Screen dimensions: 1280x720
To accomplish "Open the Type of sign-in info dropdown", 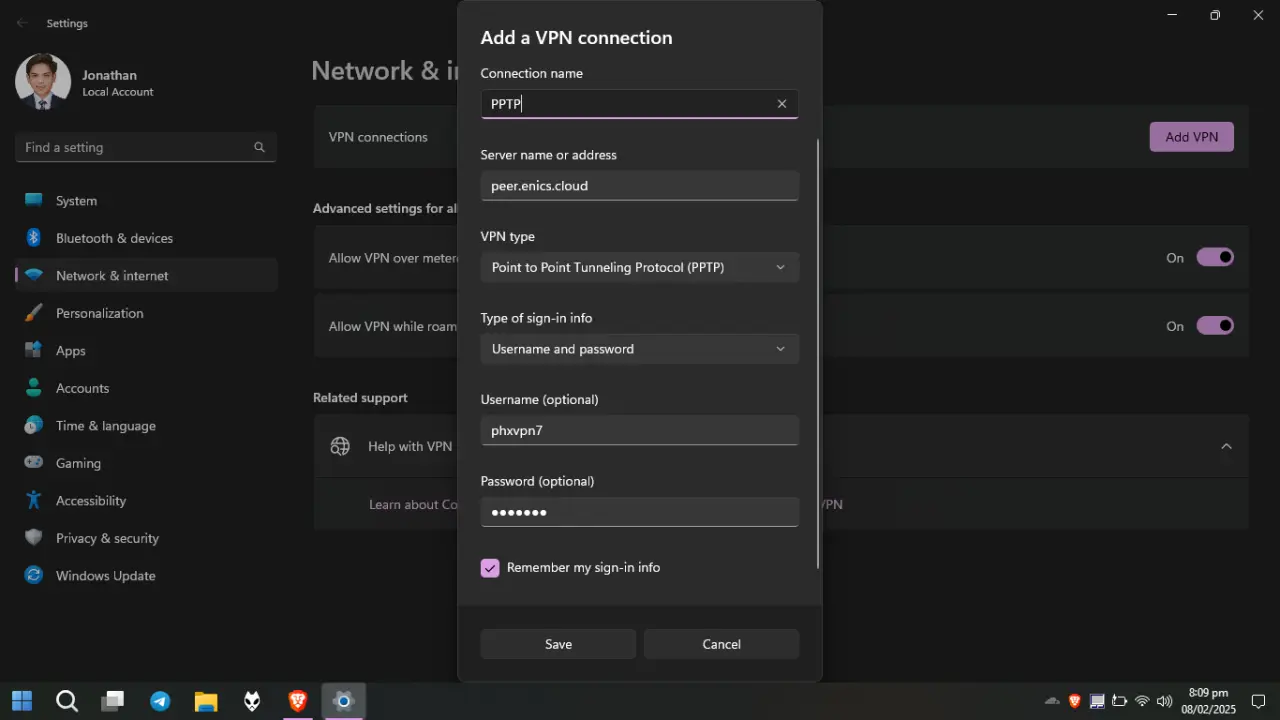I will [640, 349].
